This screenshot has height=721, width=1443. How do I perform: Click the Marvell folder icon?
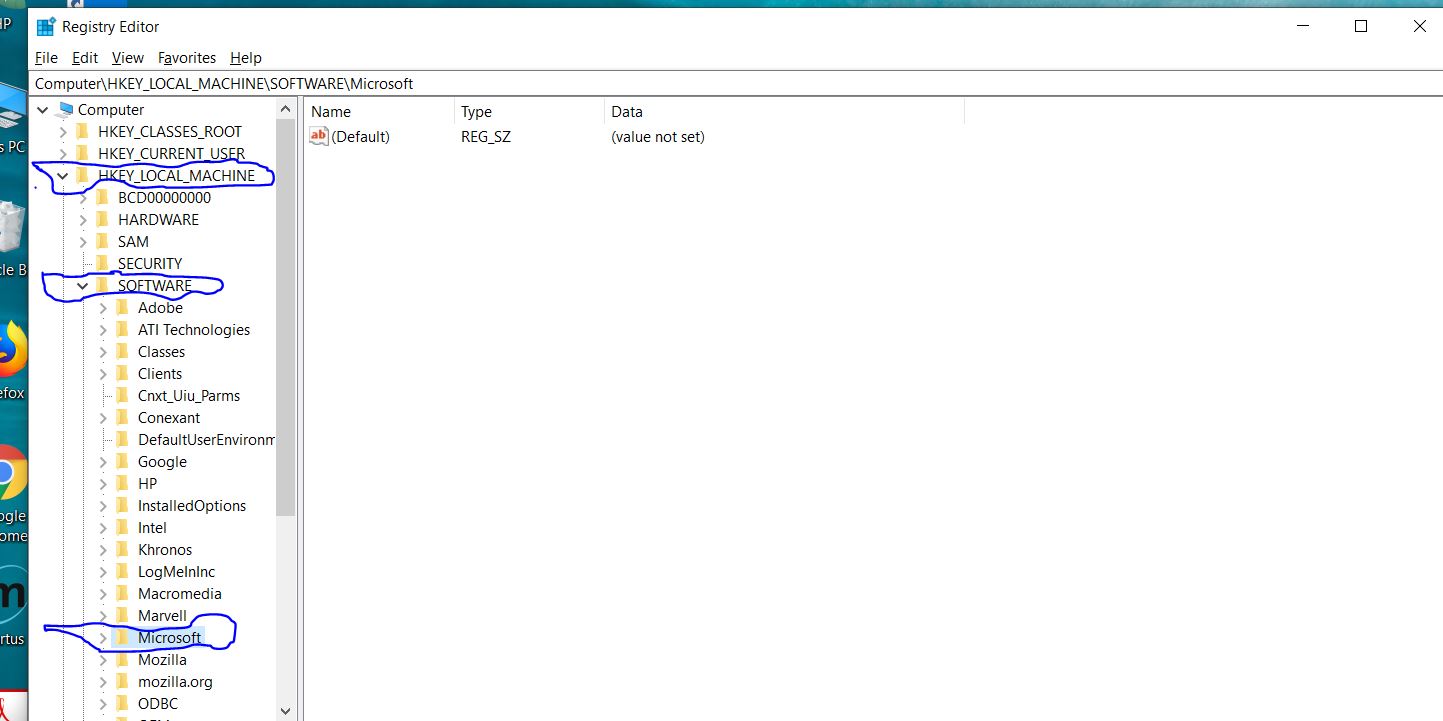tap(122, 616)
